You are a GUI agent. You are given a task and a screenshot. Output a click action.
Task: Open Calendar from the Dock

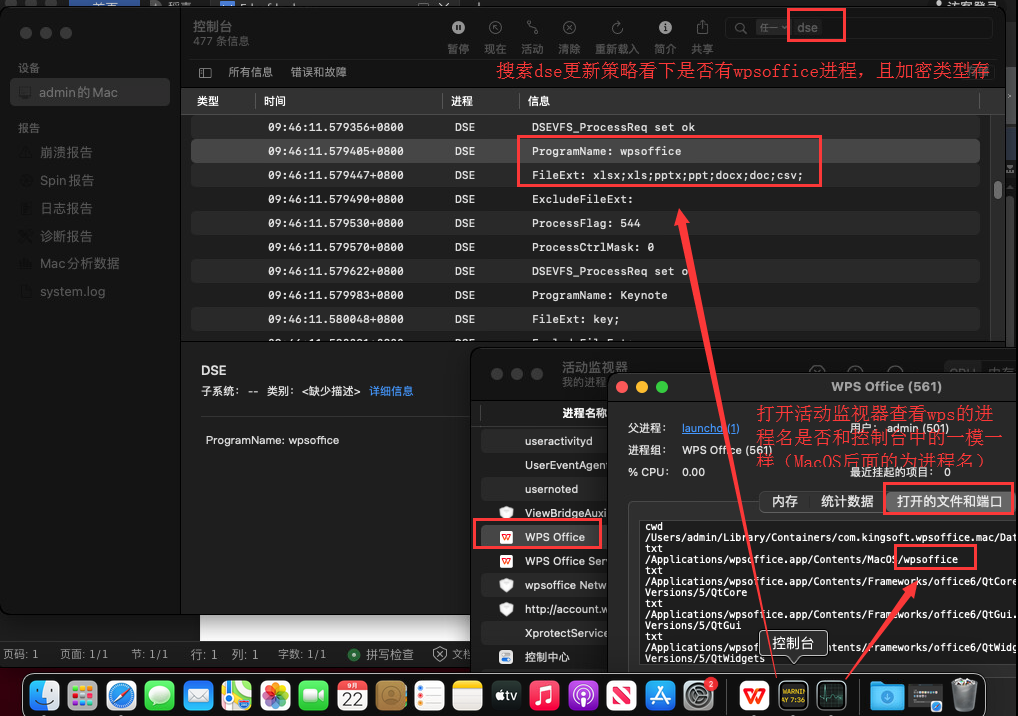pyautogui.click(x=353, y=696)
